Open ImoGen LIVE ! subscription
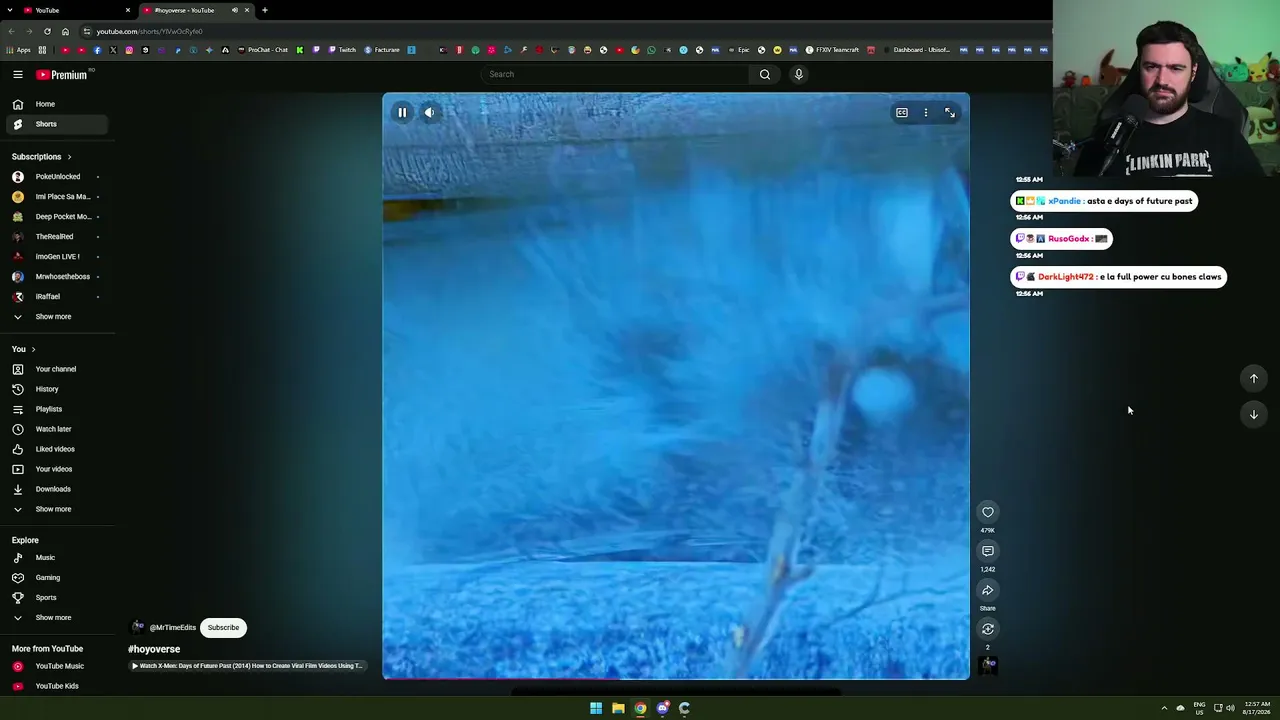 click(x=57, y=257)
